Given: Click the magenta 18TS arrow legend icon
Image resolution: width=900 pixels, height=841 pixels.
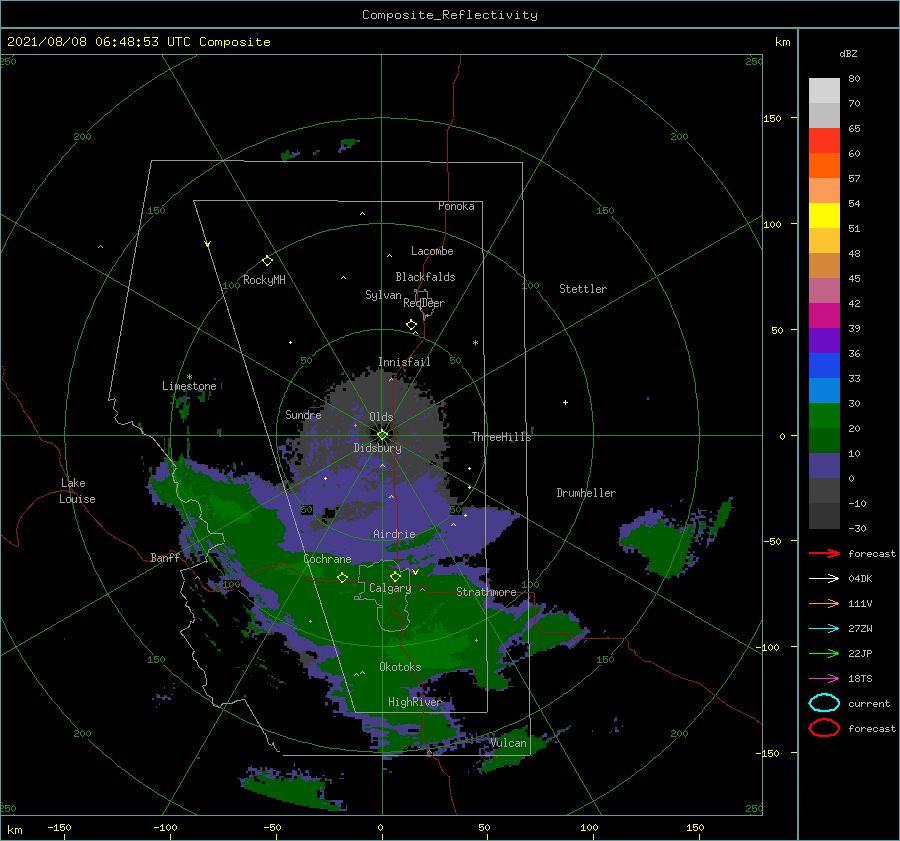Looking at the screenshot, I should tap(824, 679).
